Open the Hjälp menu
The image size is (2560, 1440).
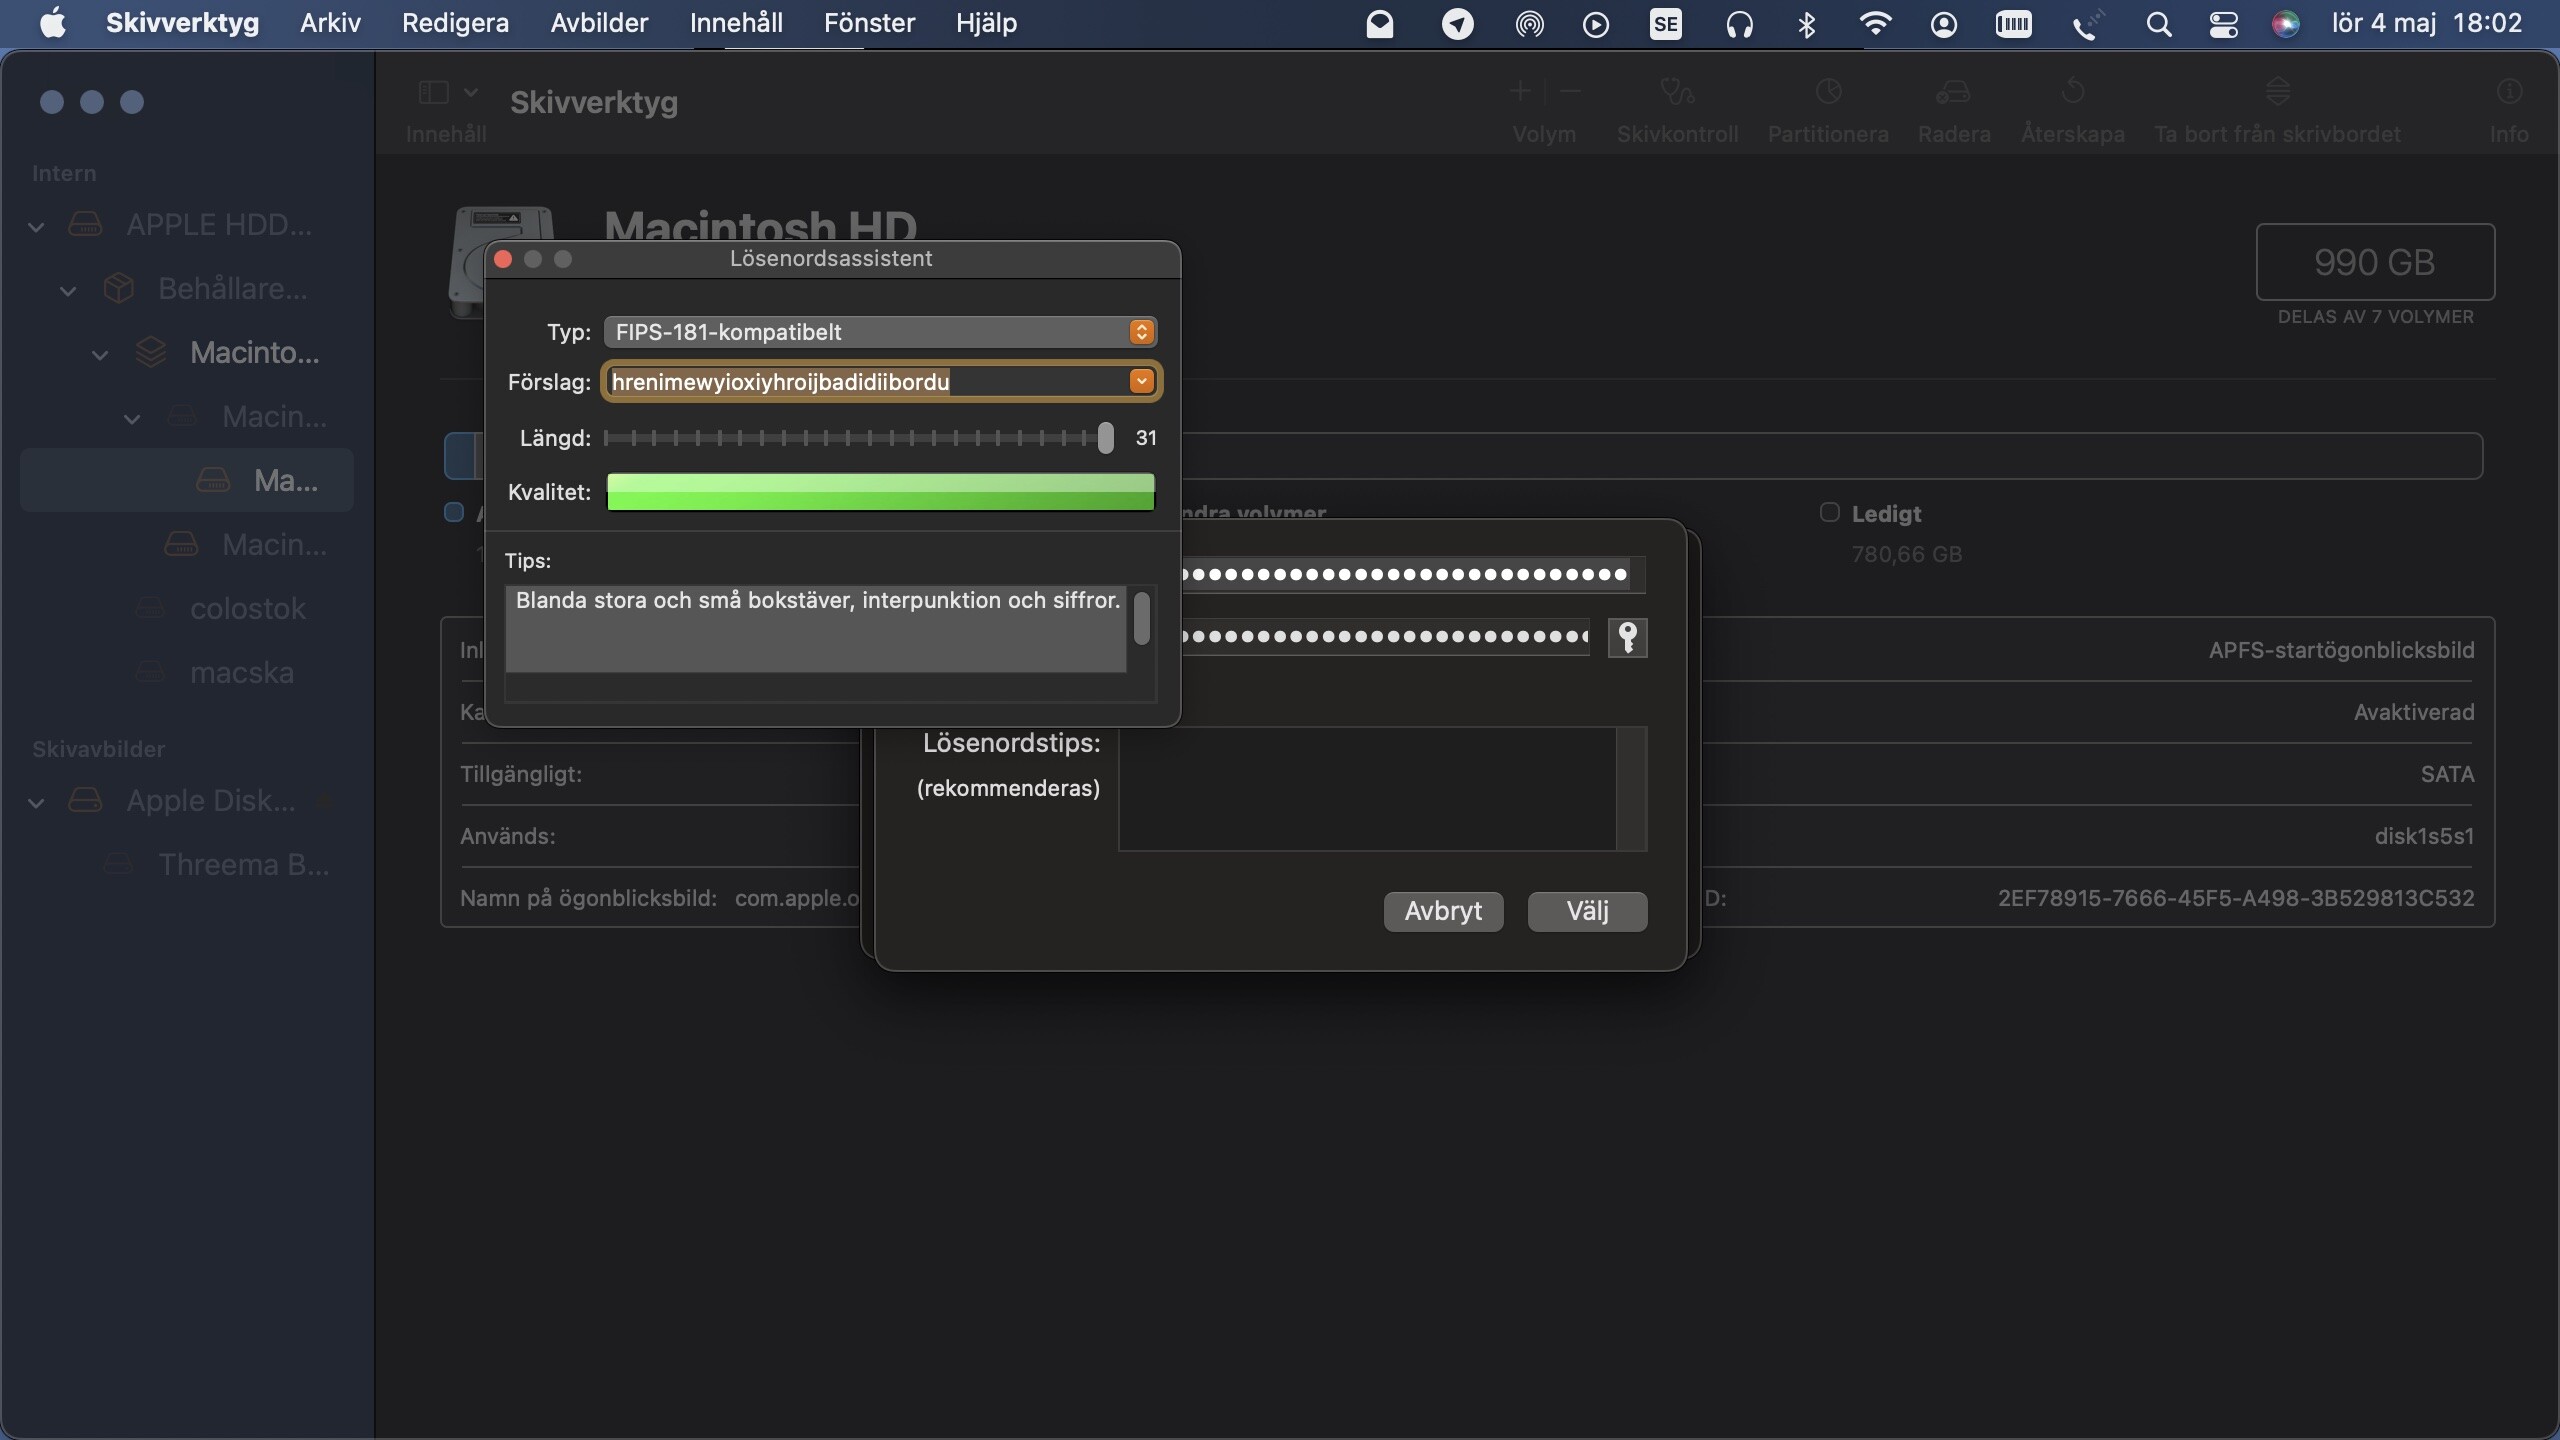pos(986,23)
